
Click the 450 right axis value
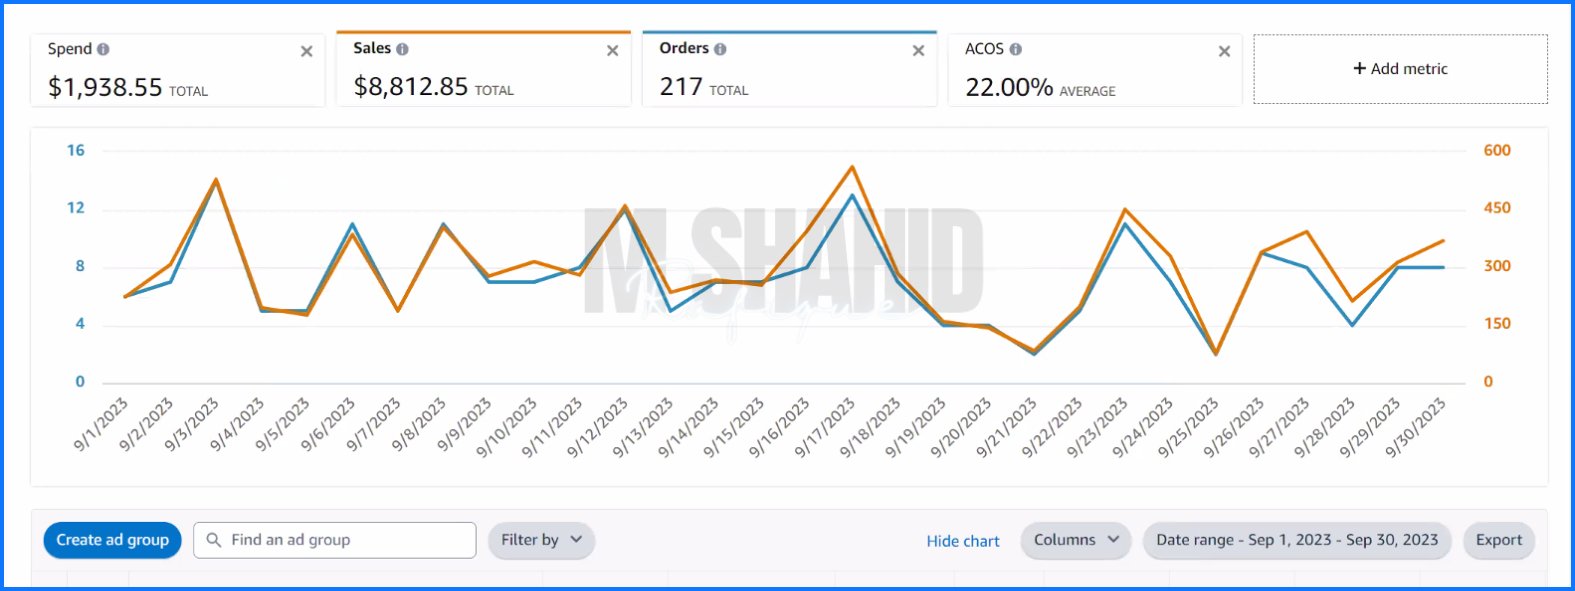tap(1497, 208)
